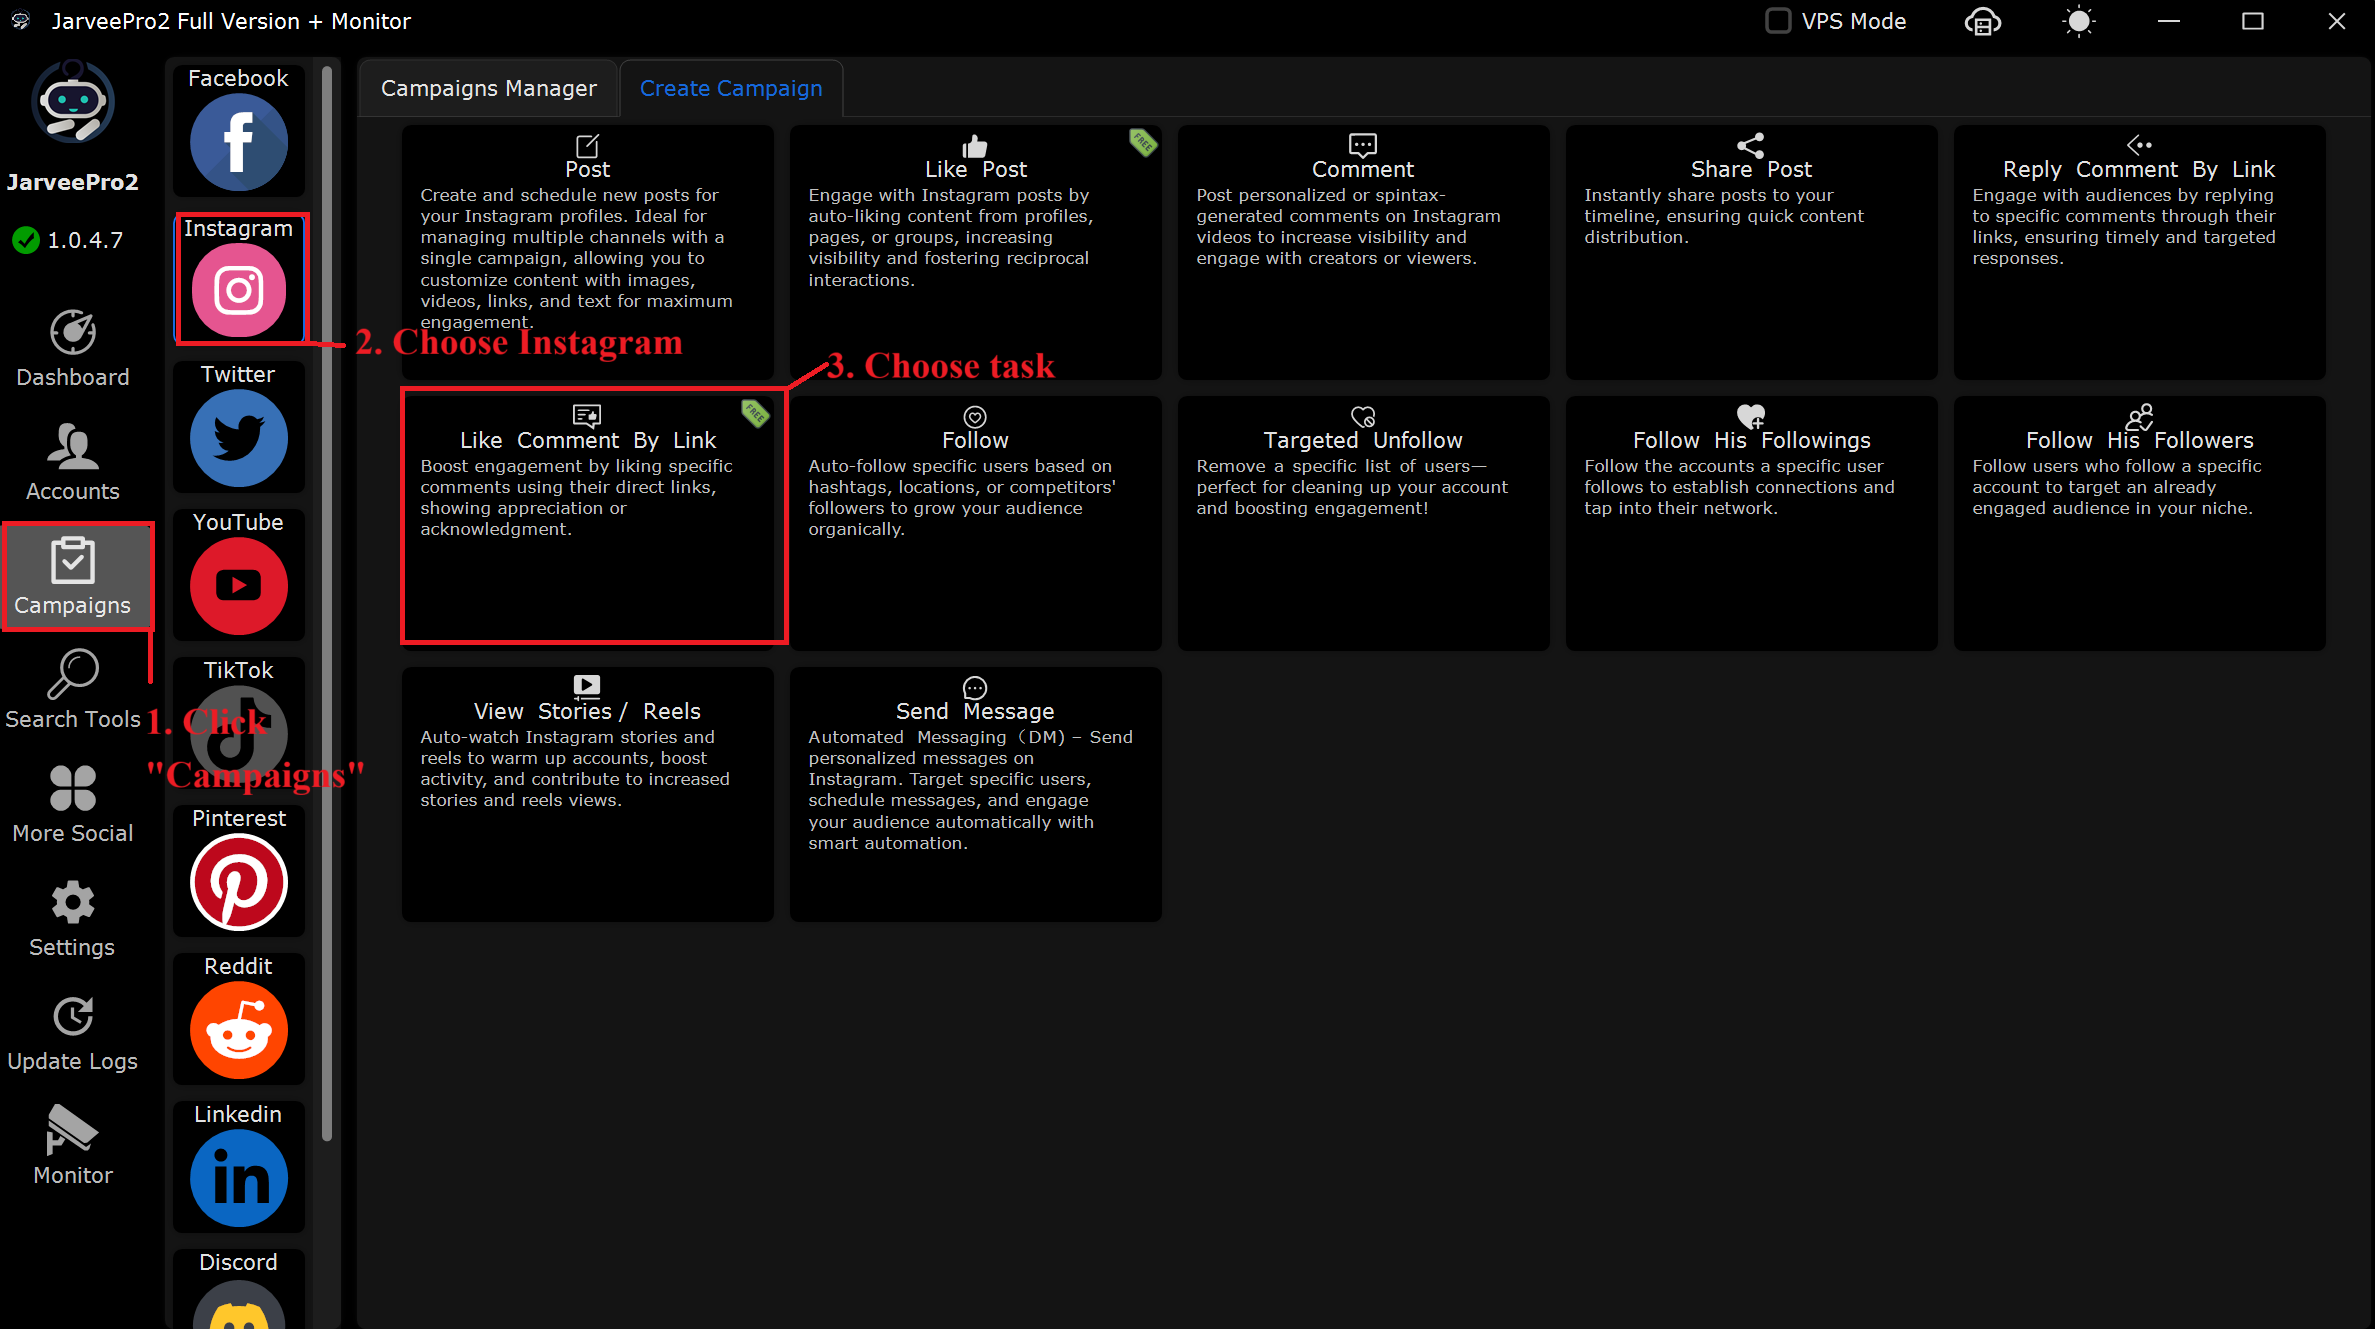
Task: Click the green version check mark
Action: pyautogui.click(x=26, y=240)
